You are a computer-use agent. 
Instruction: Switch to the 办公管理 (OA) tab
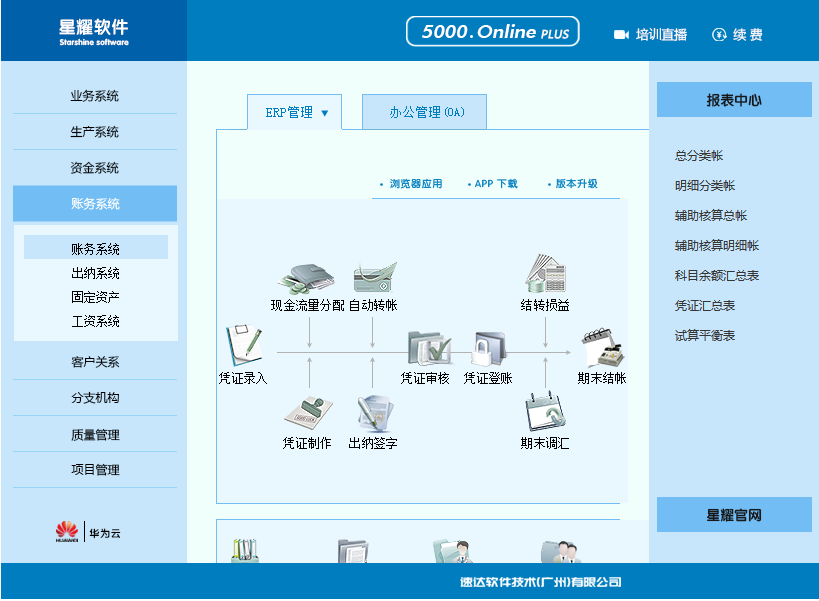click(x=424, y=112)
